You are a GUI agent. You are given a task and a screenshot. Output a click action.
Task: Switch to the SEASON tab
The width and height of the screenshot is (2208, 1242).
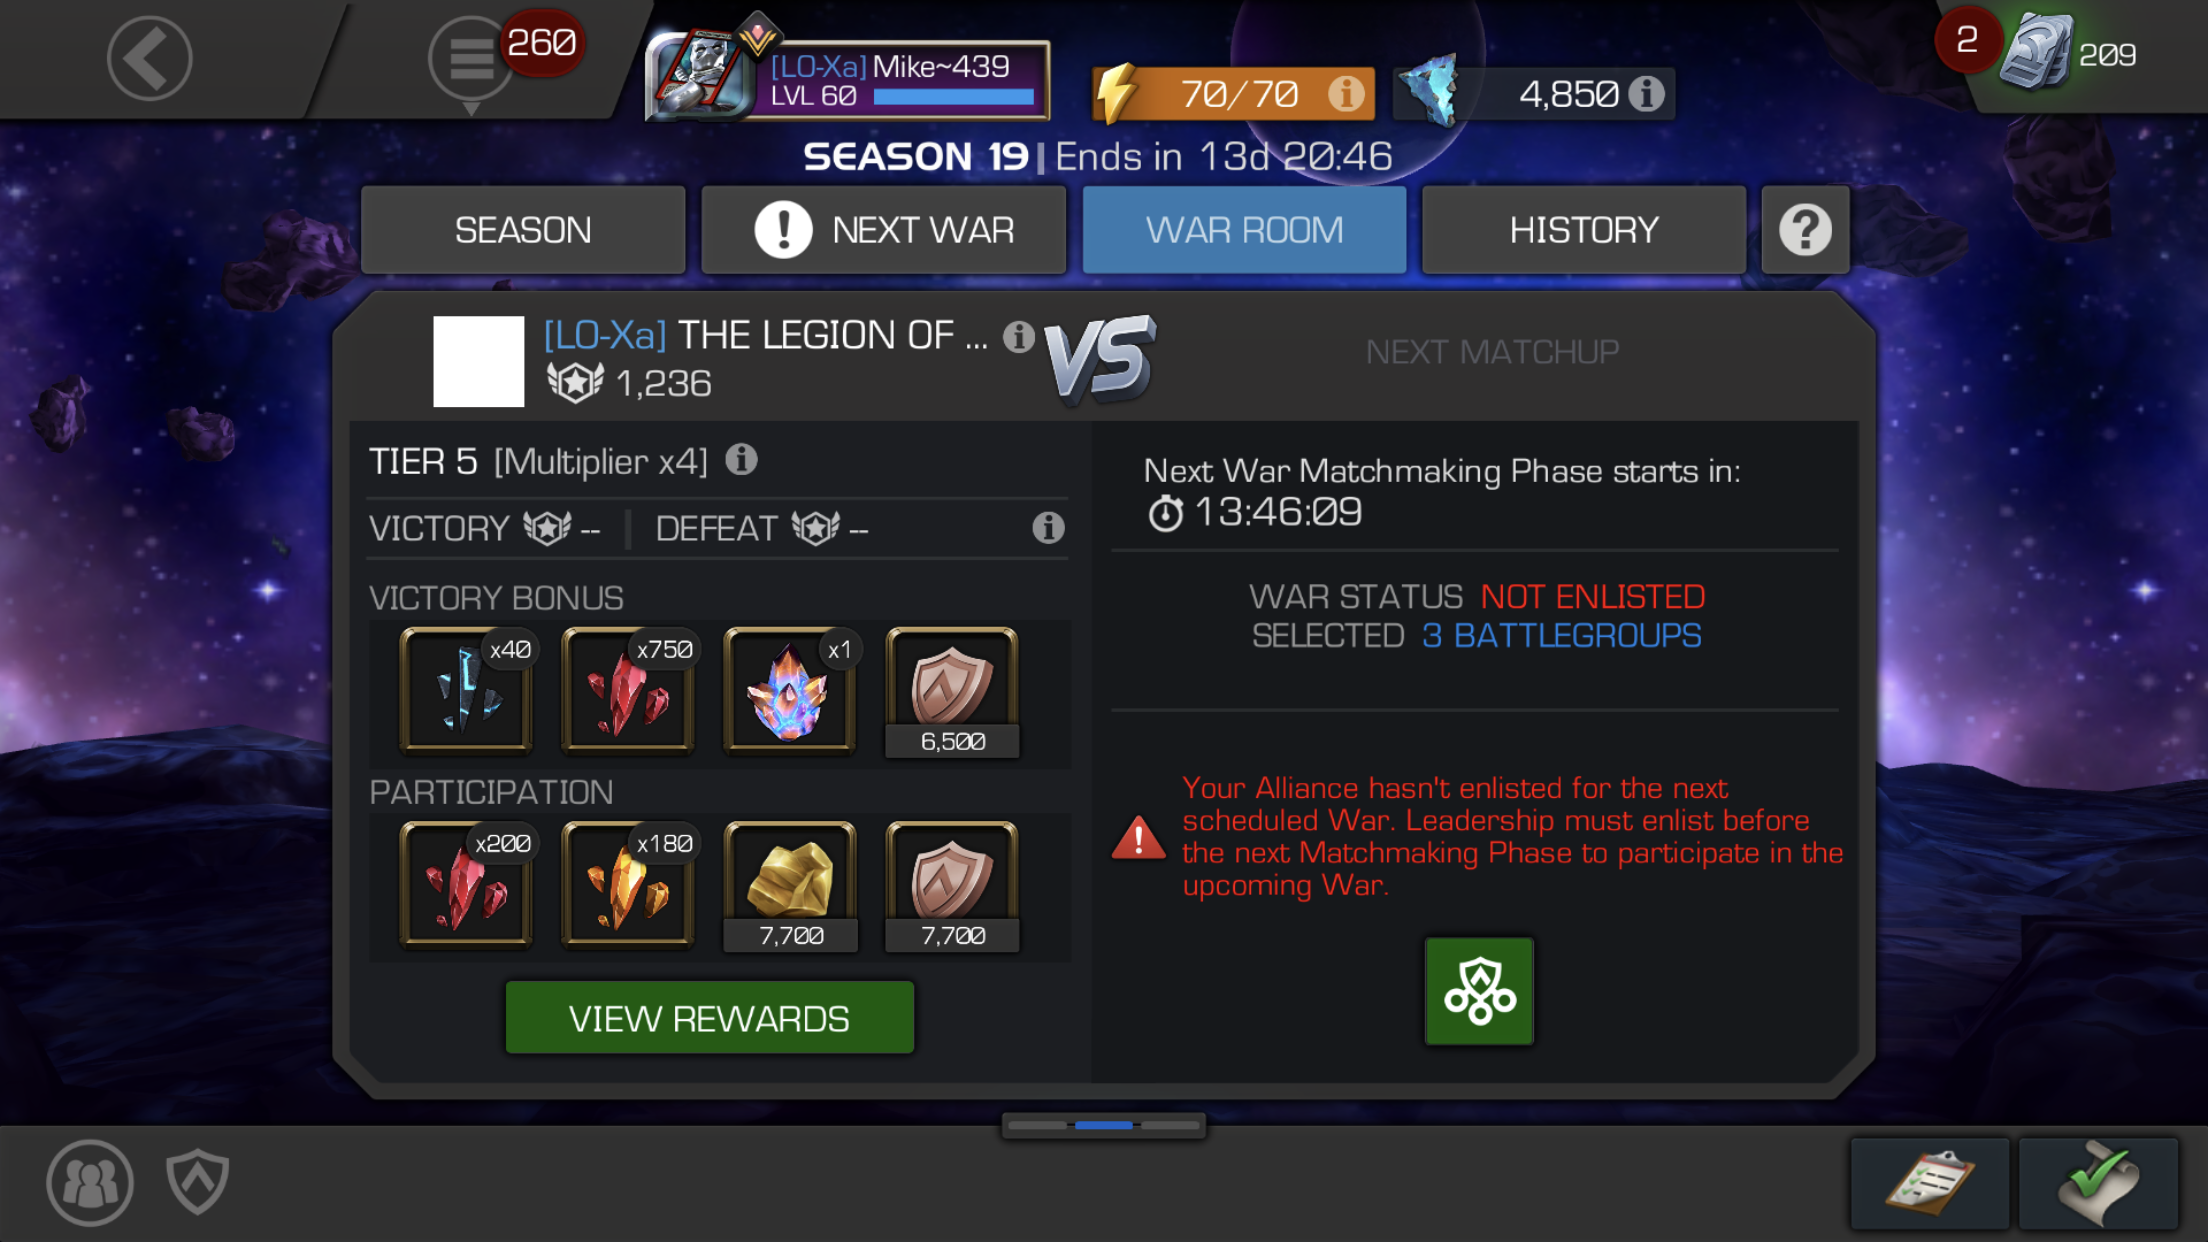click(x=523, y=230)
